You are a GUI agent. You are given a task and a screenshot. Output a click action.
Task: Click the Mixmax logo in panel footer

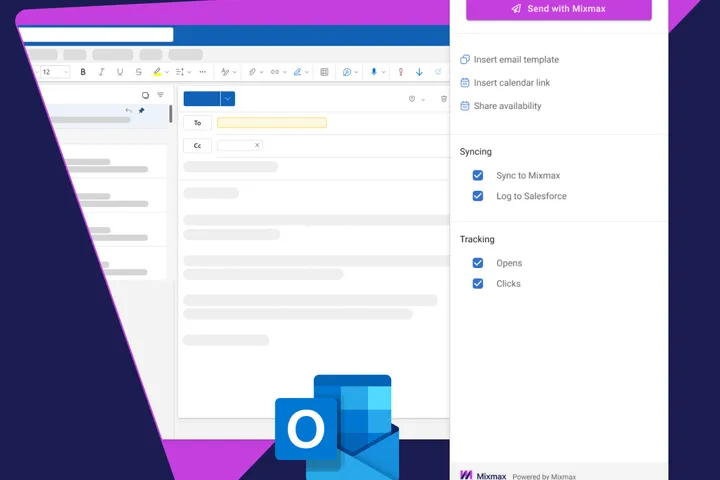coord(466,475)
